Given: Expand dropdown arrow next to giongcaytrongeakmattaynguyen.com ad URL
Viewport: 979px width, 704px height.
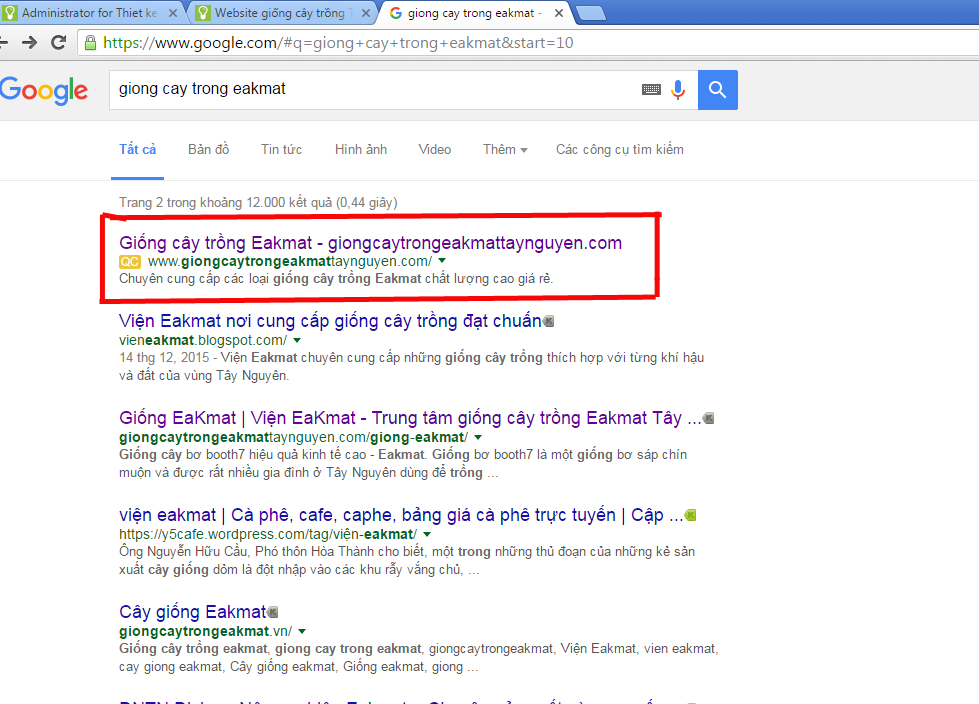Looking at the screenshot, I should pos(442,261).
